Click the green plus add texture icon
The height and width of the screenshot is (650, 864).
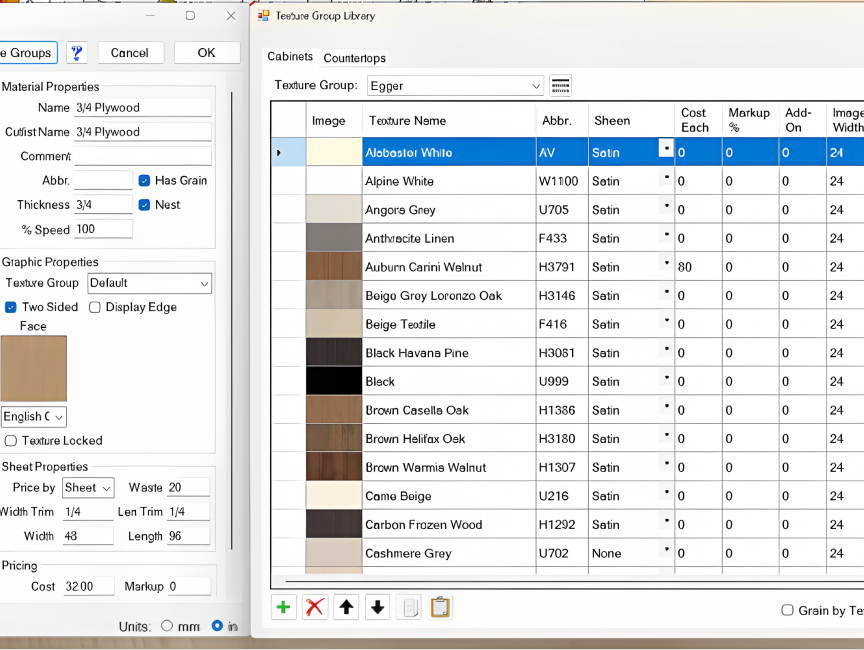284,607
